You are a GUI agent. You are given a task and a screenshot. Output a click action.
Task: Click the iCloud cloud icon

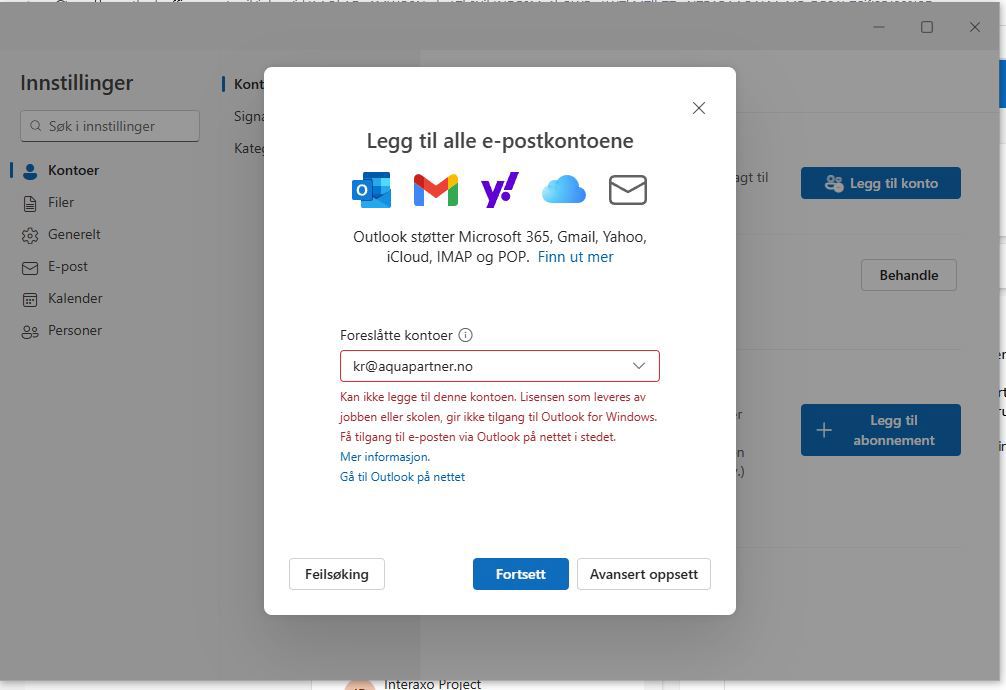(563, 191)
